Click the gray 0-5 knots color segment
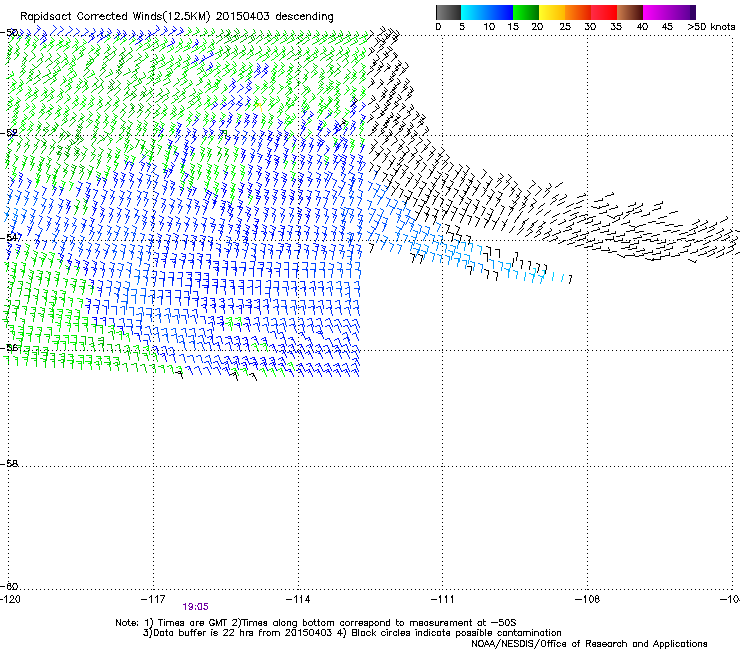The image size is (740, 650). 448,12
